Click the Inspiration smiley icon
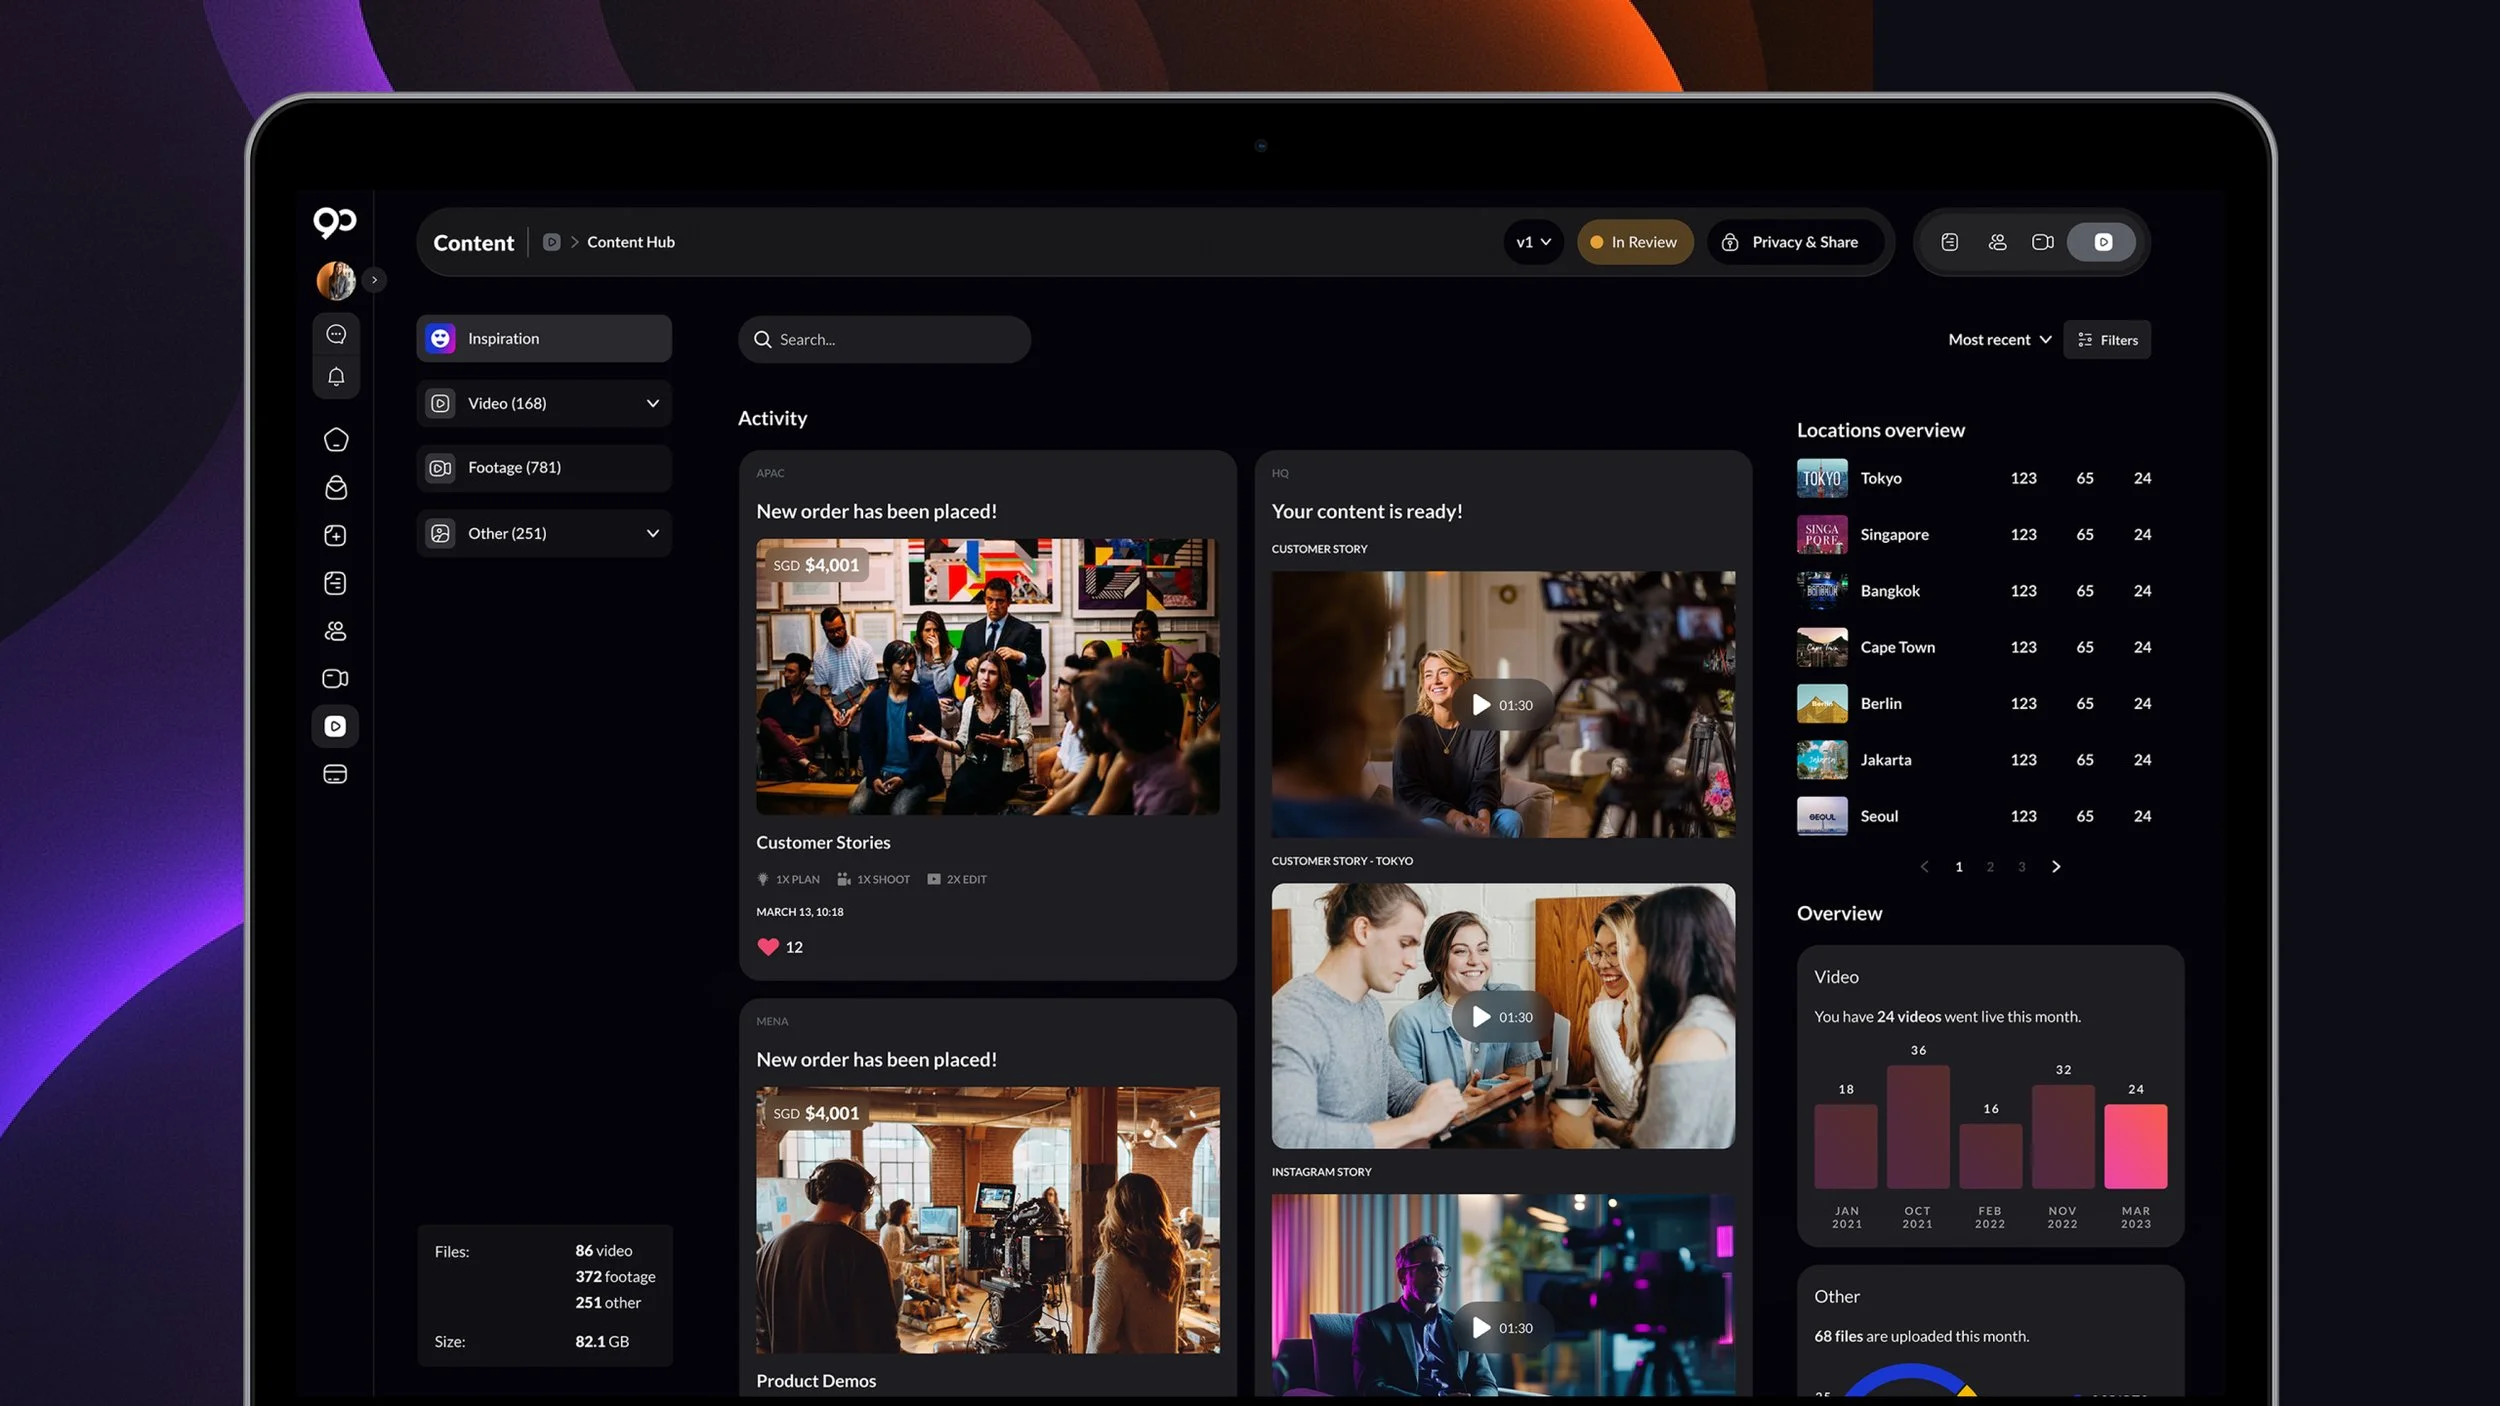Image resolution: width=2500 pixels, height=1406 pixels. (x=440, y=338)
